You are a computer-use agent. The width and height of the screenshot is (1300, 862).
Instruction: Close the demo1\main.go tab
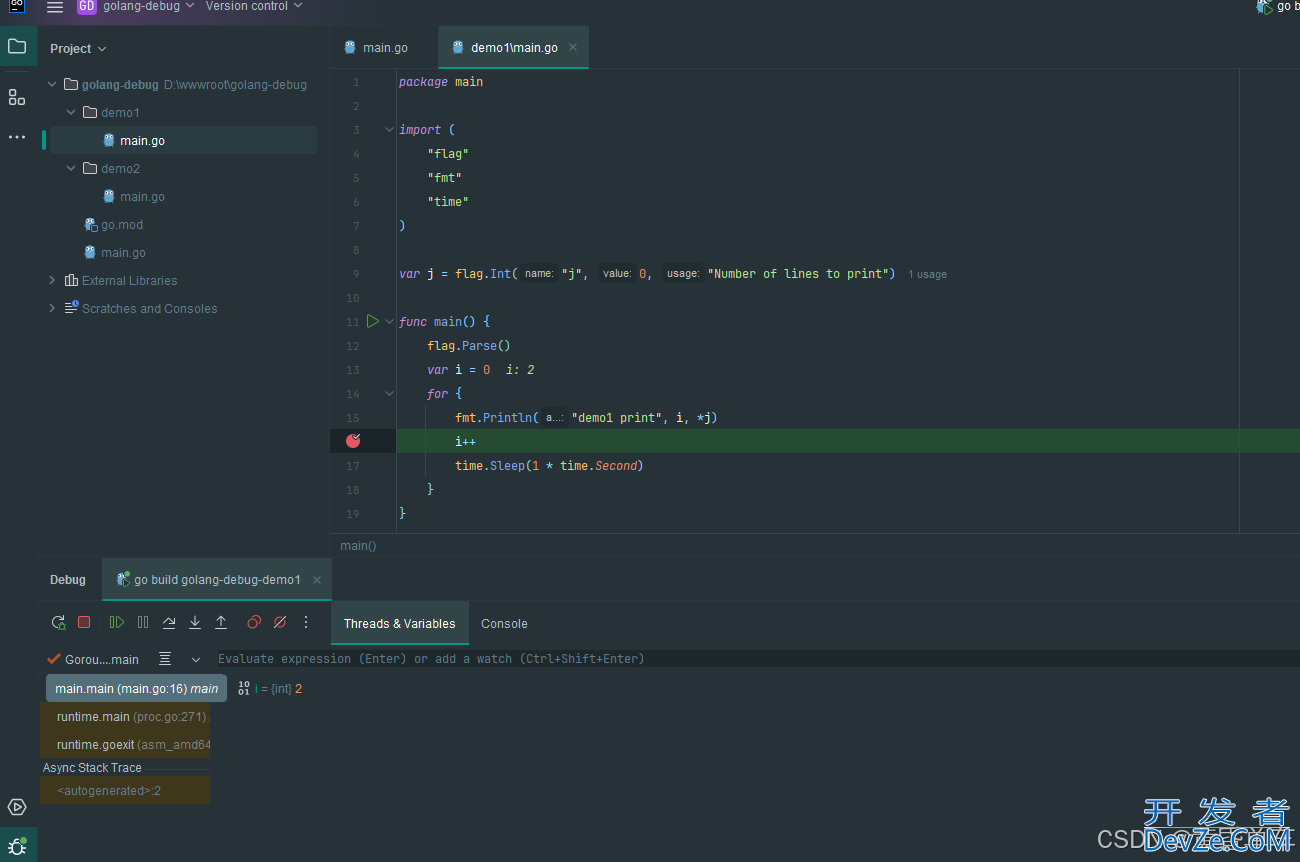[x=573, y=47]
